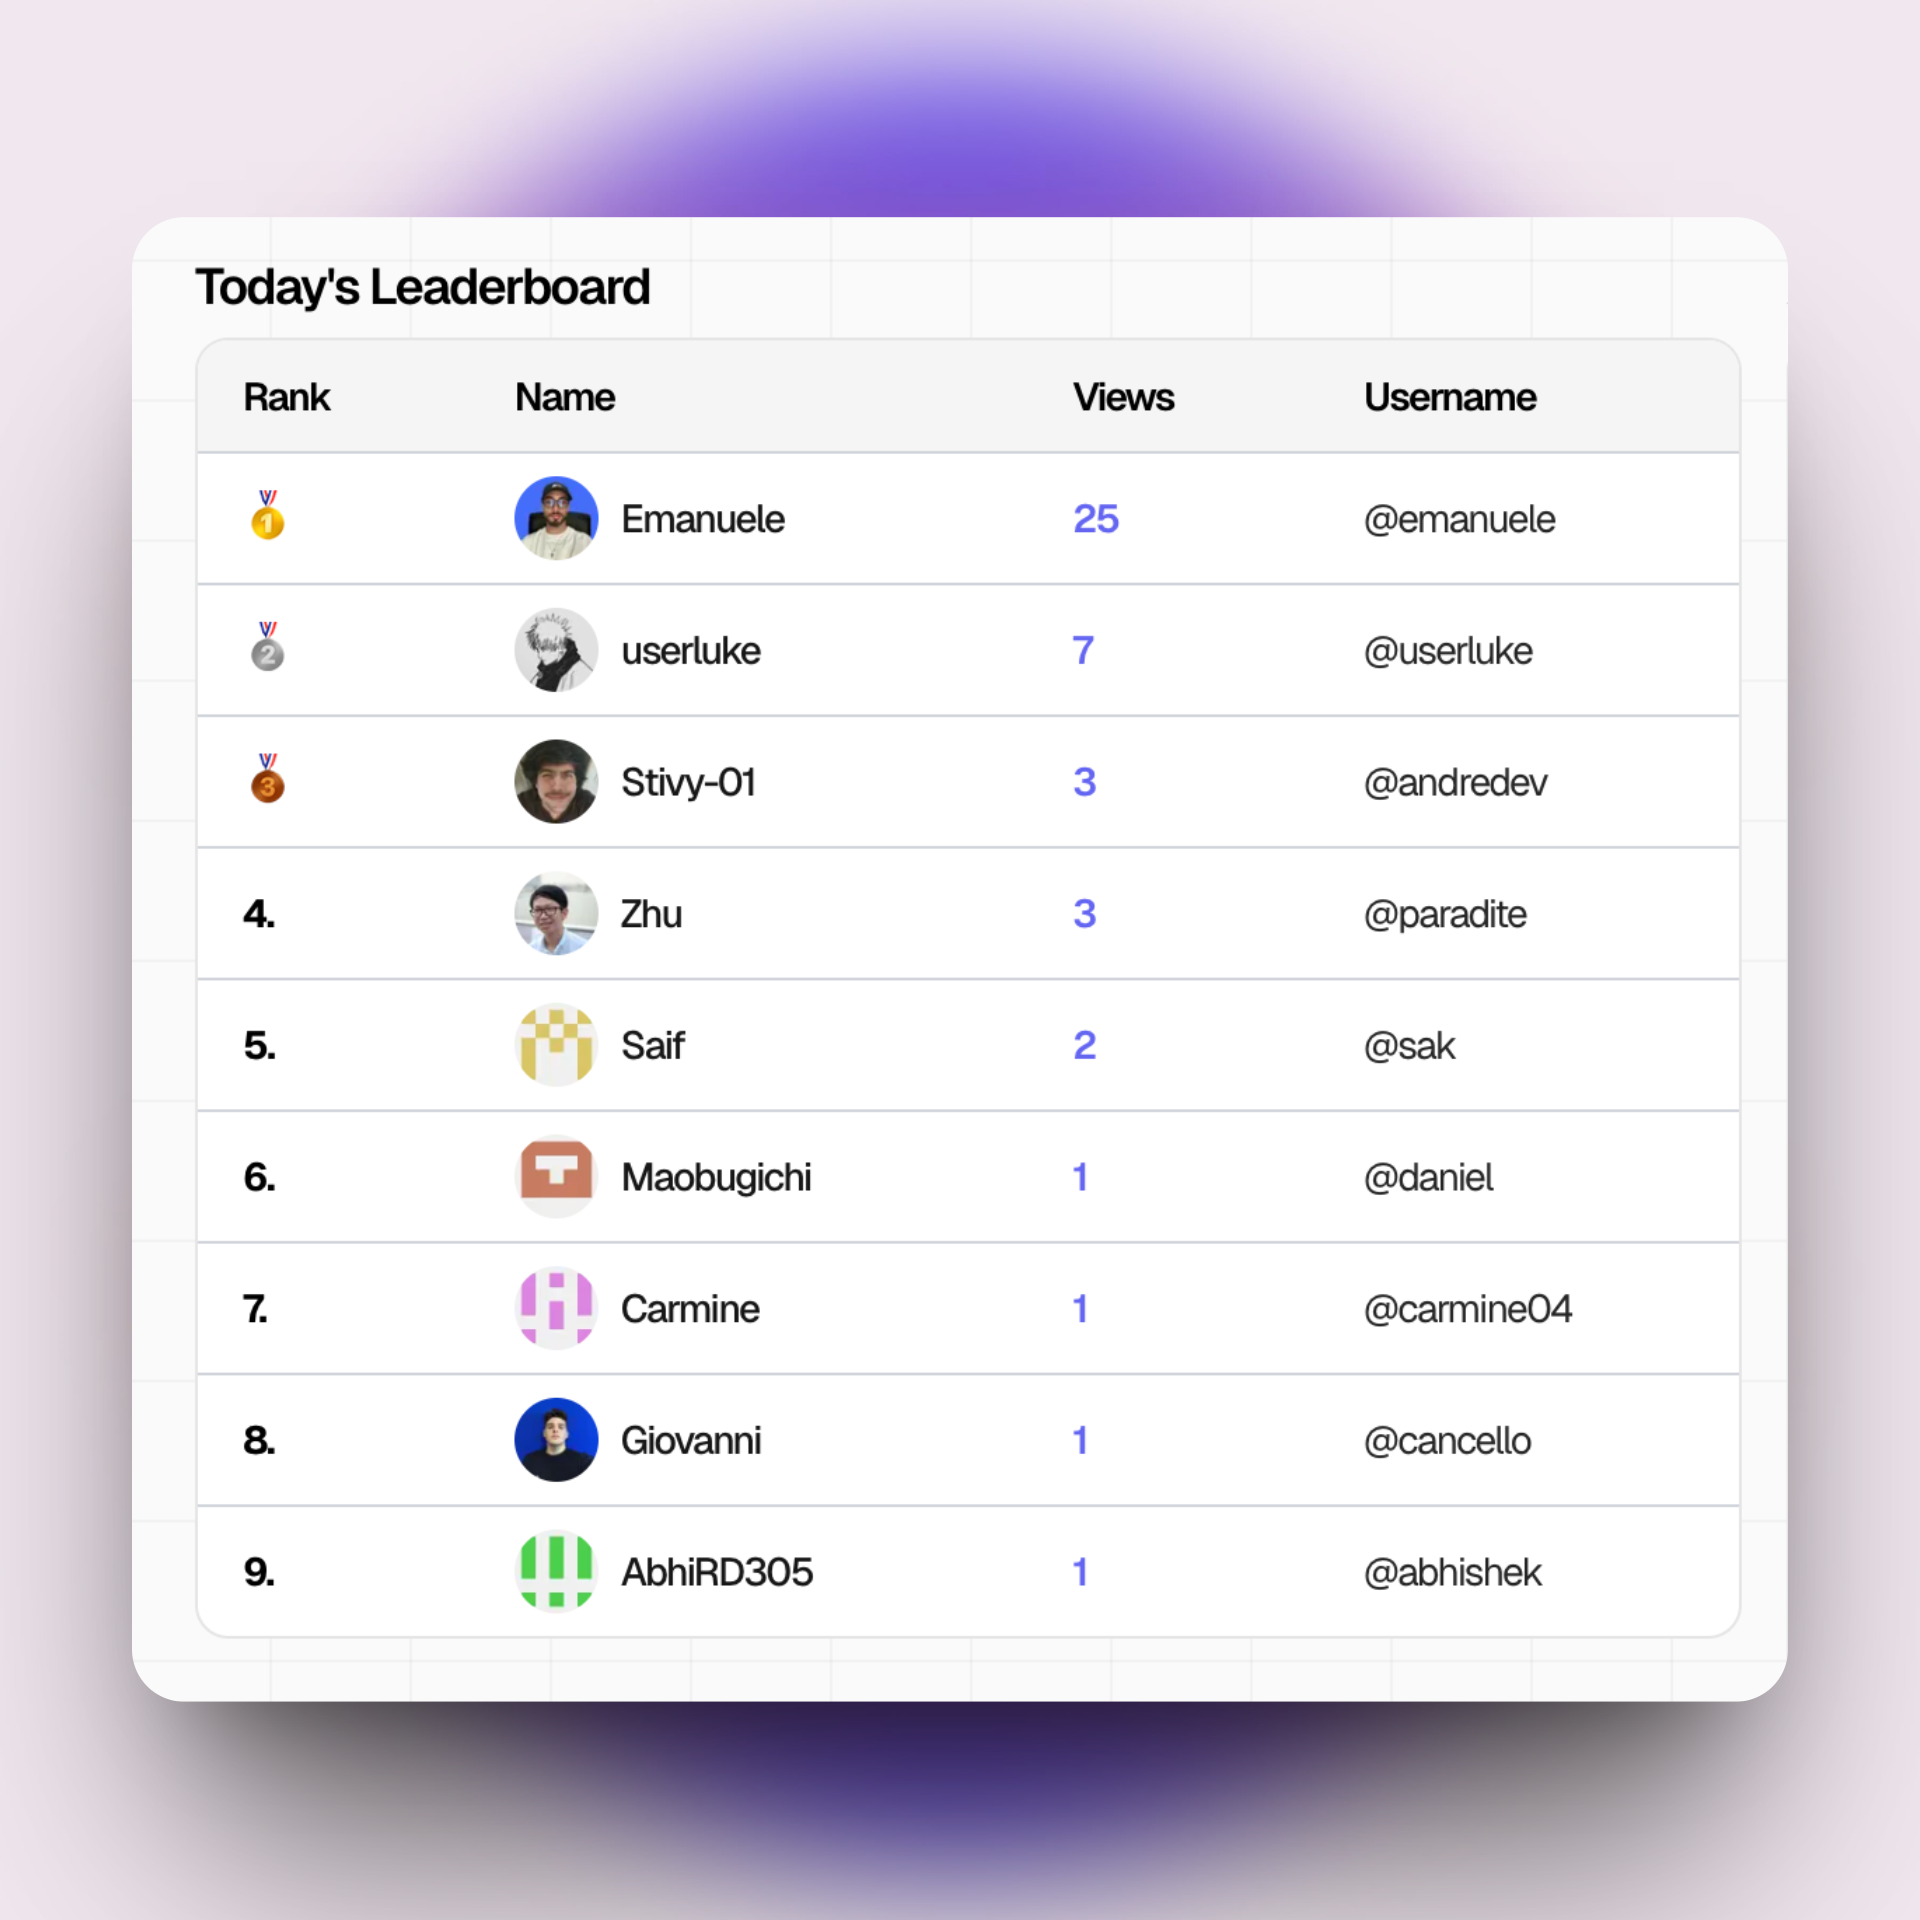Open the @carmine04 username link
Image resolution: width=1920 pixels, height=1920 pixels.
(1468, 1309)
